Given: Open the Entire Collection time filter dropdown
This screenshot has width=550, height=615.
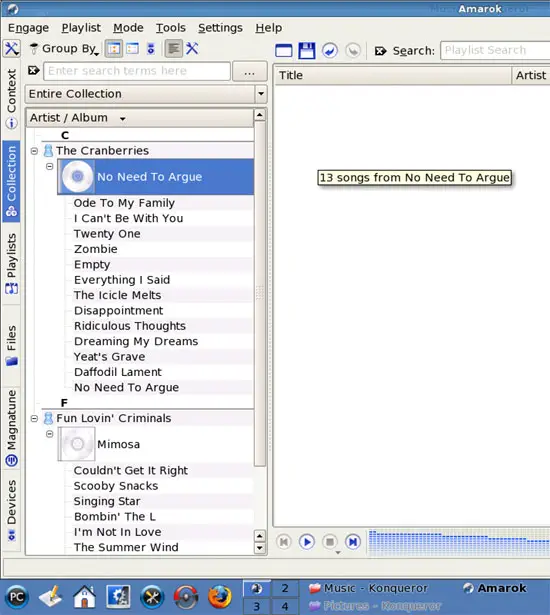Looking at the screenshot, I should click(x=146, y=94).
